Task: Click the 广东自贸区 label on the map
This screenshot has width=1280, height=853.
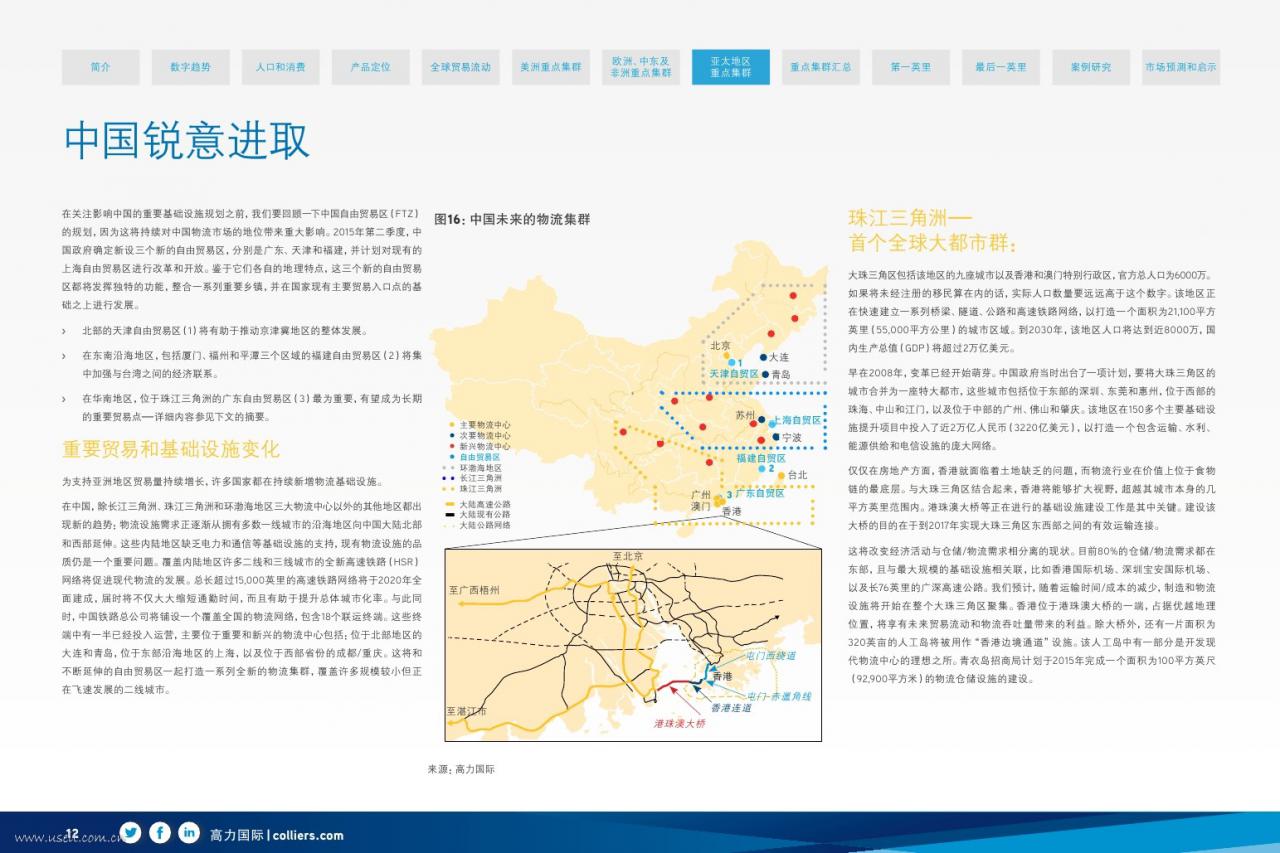Action: click(760, 493)
